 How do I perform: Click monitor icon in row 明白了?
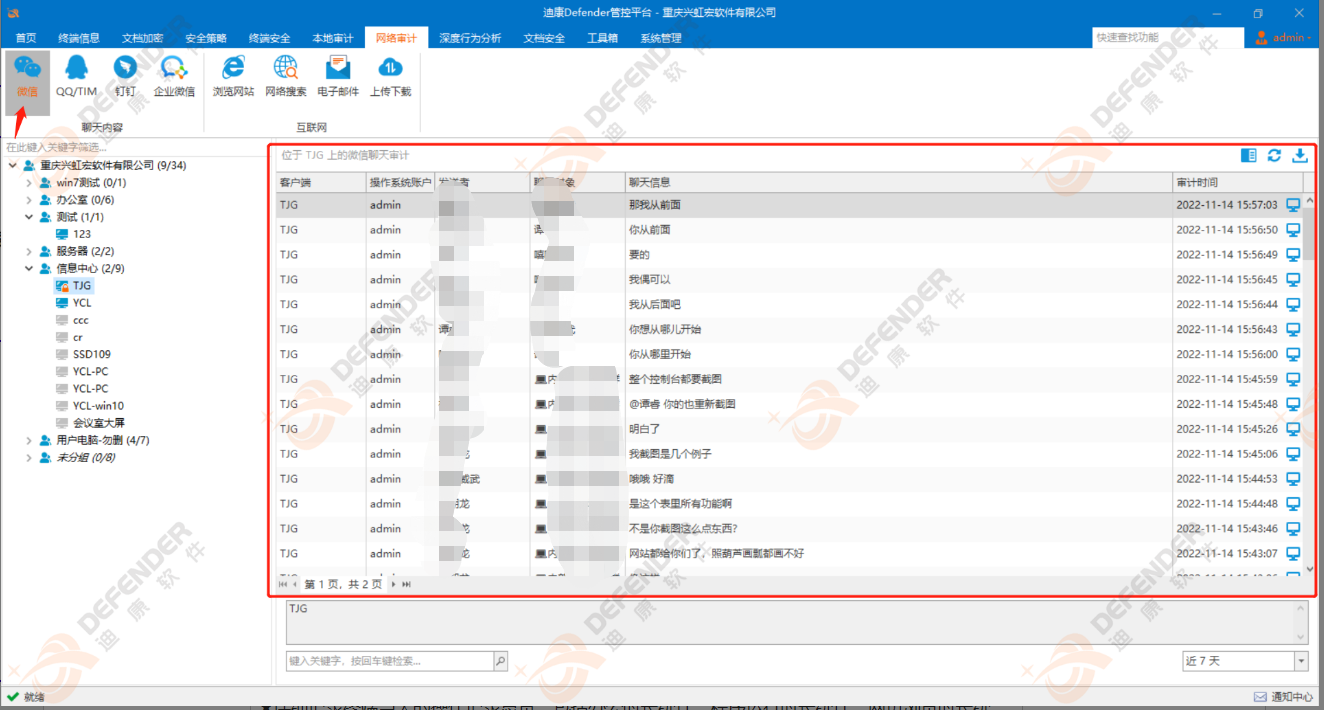tap(1293, 429)
